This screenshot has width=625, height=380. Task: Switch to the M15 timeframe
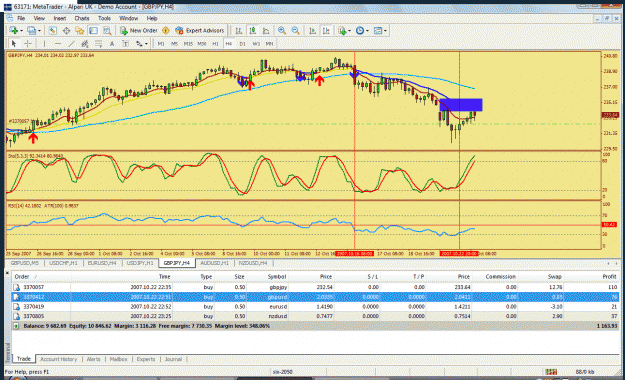tap(188, 44)
